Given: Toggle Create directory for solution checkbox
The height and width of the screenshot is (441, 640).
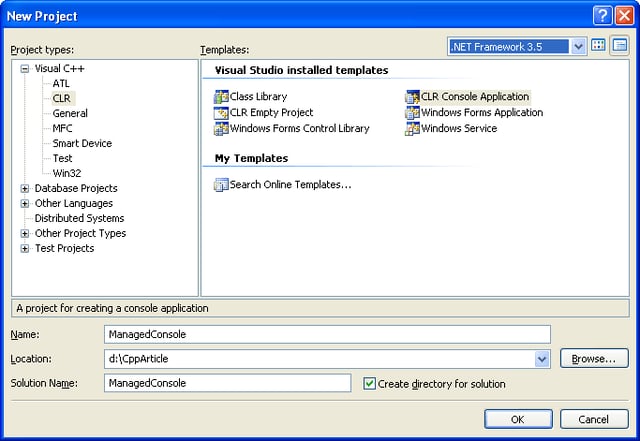Looking at the screenshot, I should (369, 383).
